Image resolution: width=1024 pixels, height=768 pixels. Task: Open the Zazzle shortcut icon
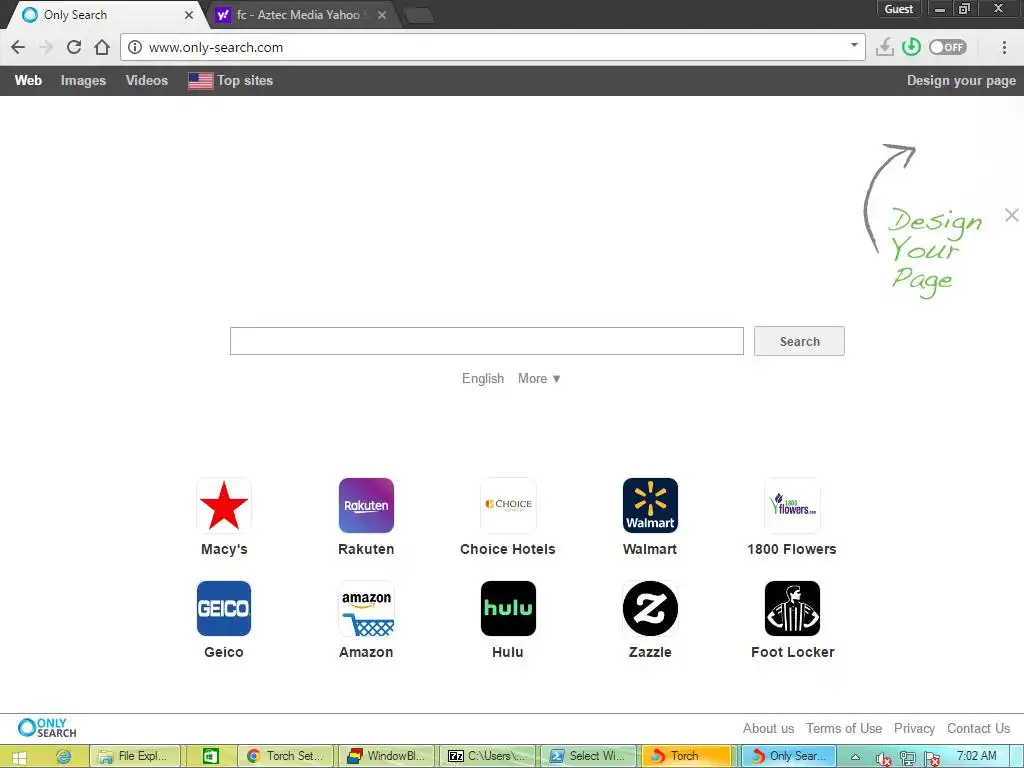pyautogui.click(x=650, y=608)
